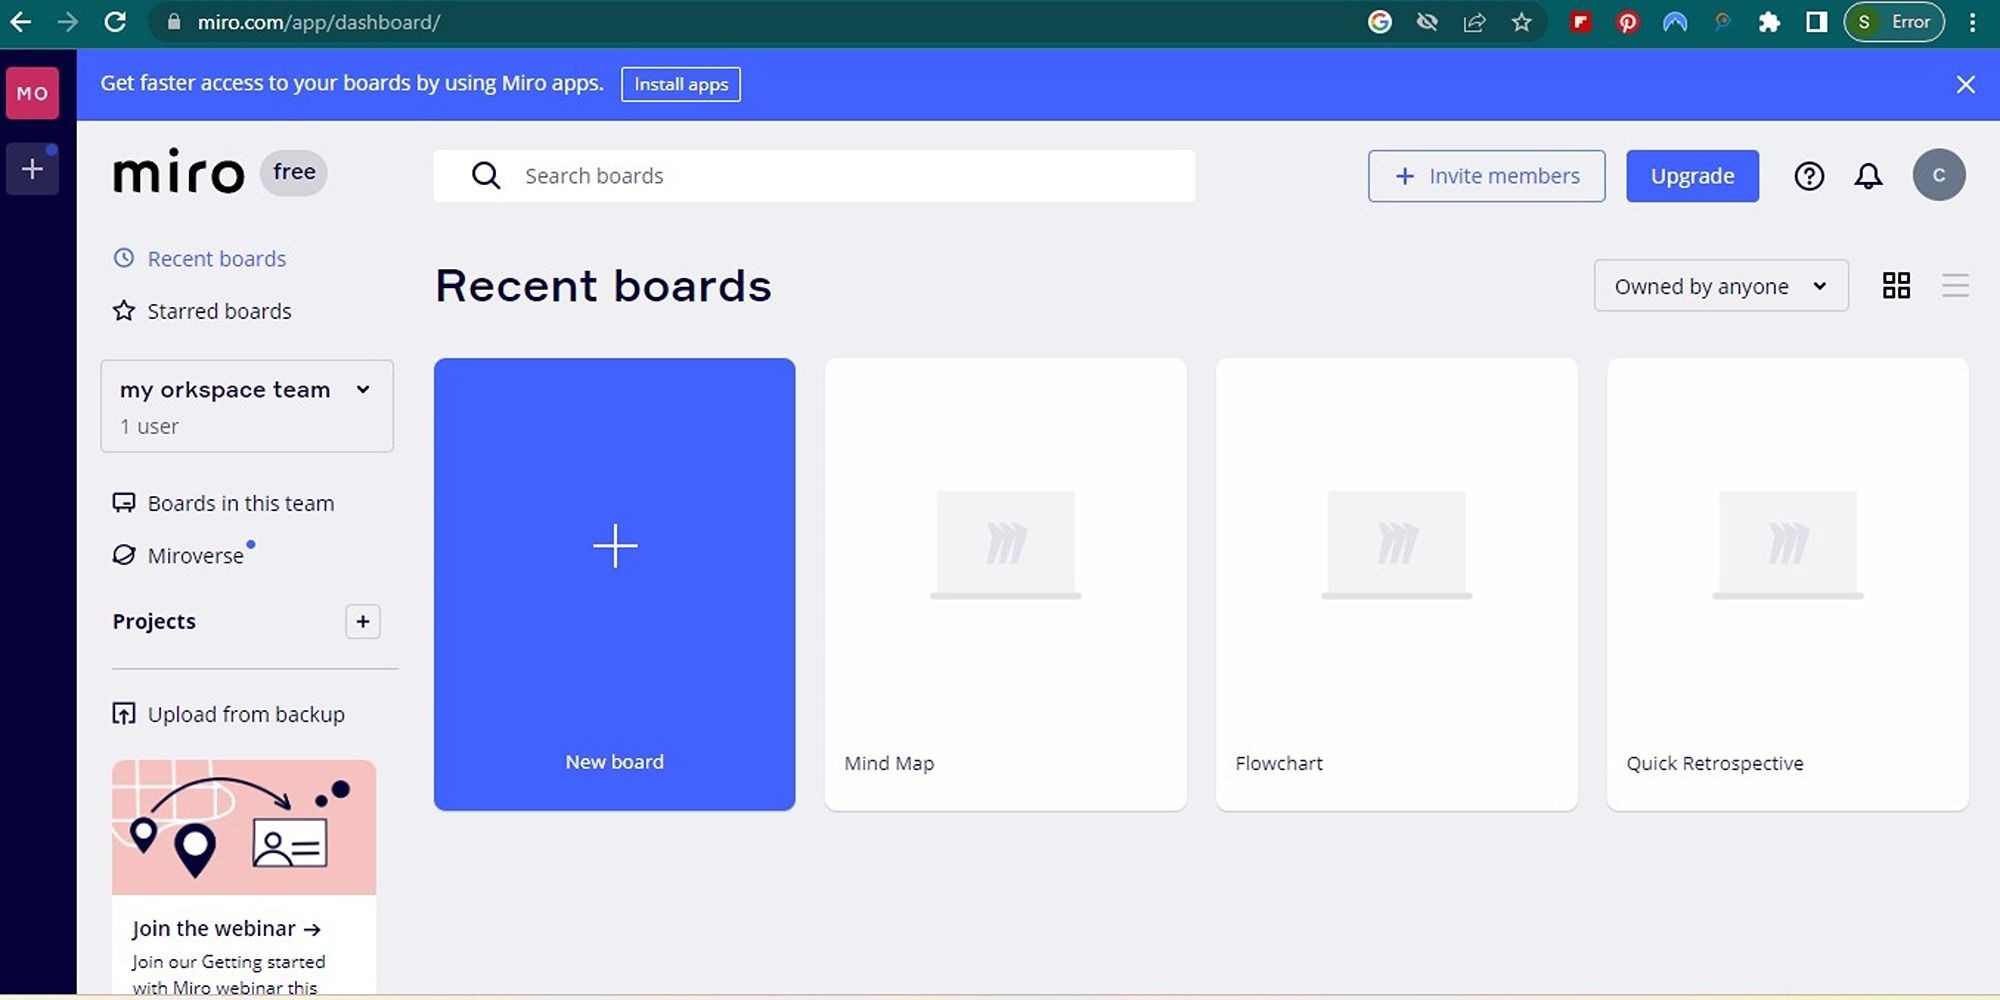Open Recent boards in sidebar
2000x1000 pixels.
tap(199, 259)
